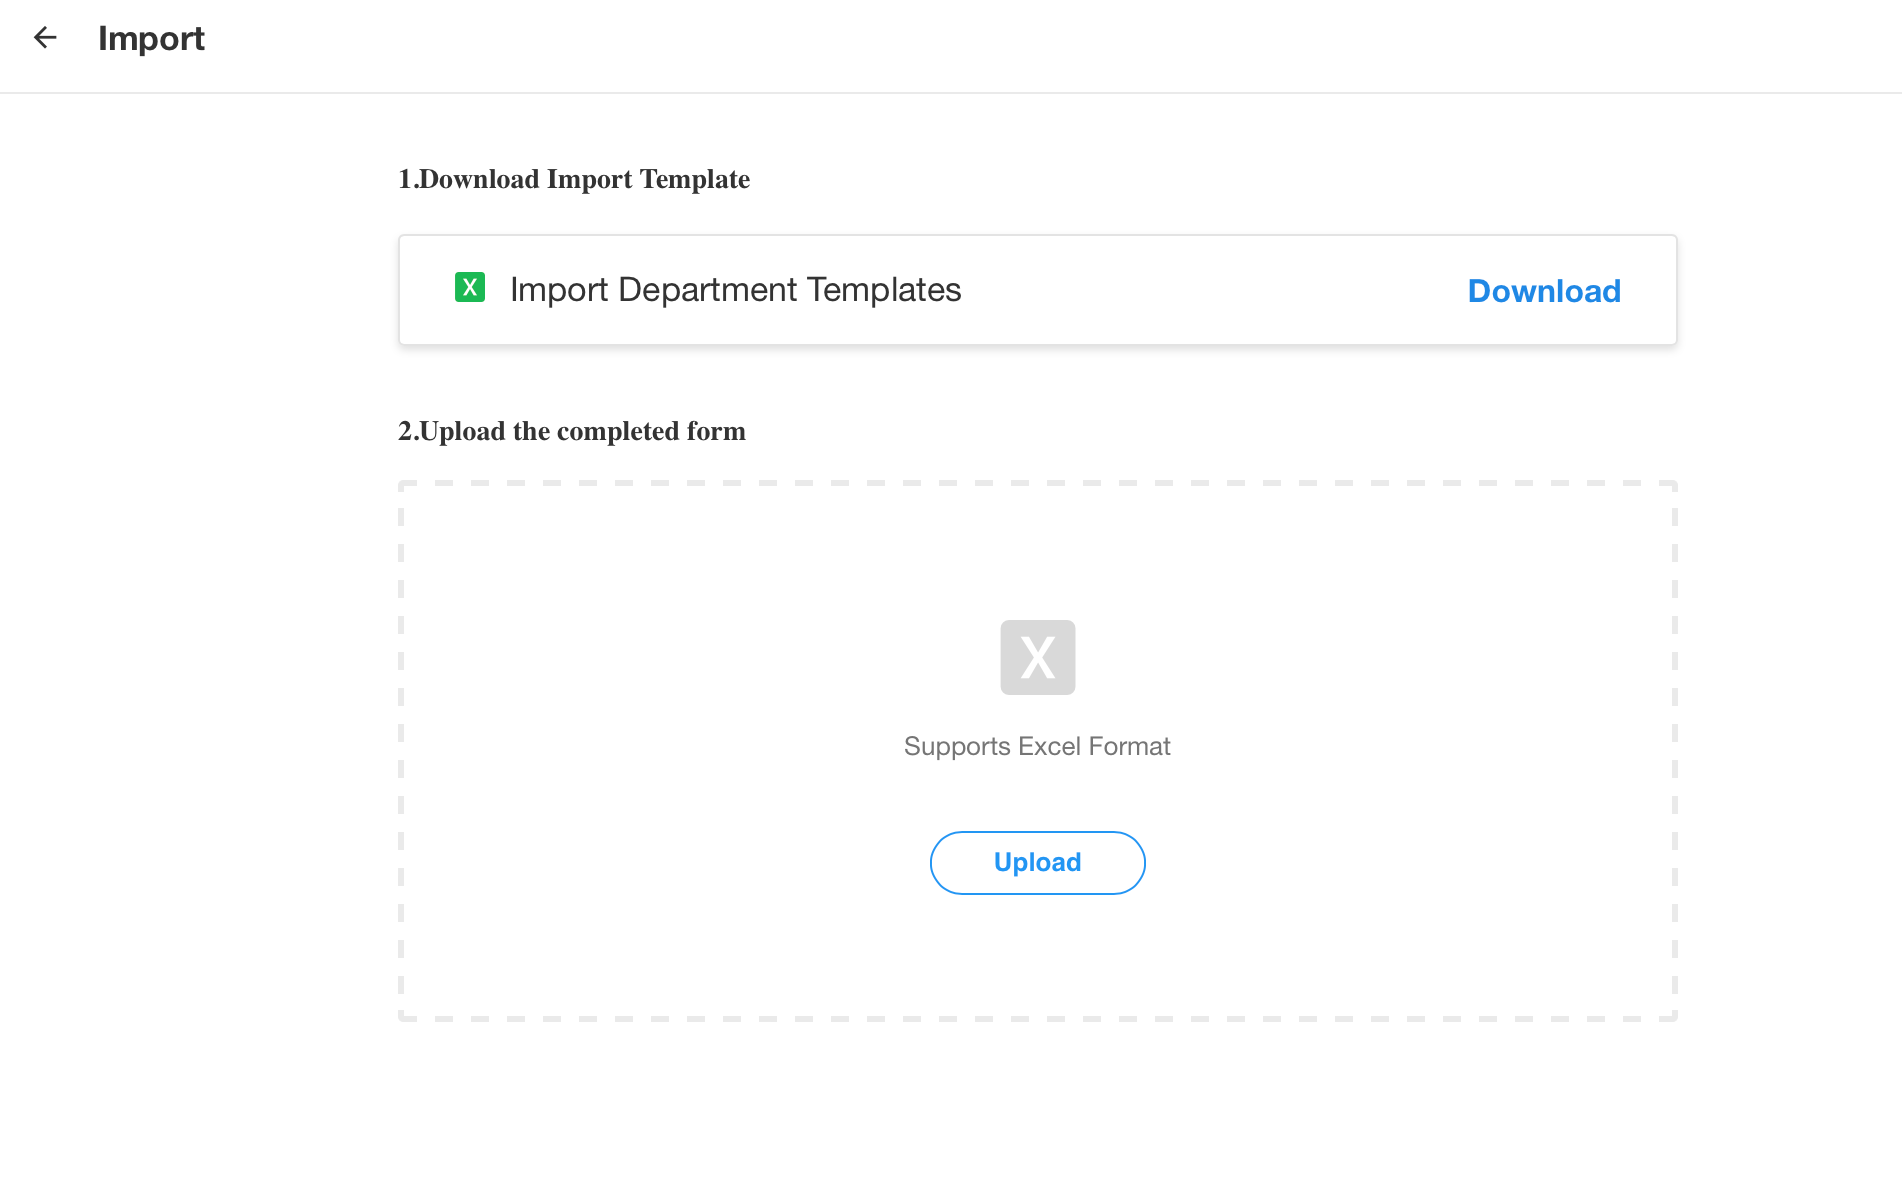Click the back arrow beside Import

tap(45, 38)
